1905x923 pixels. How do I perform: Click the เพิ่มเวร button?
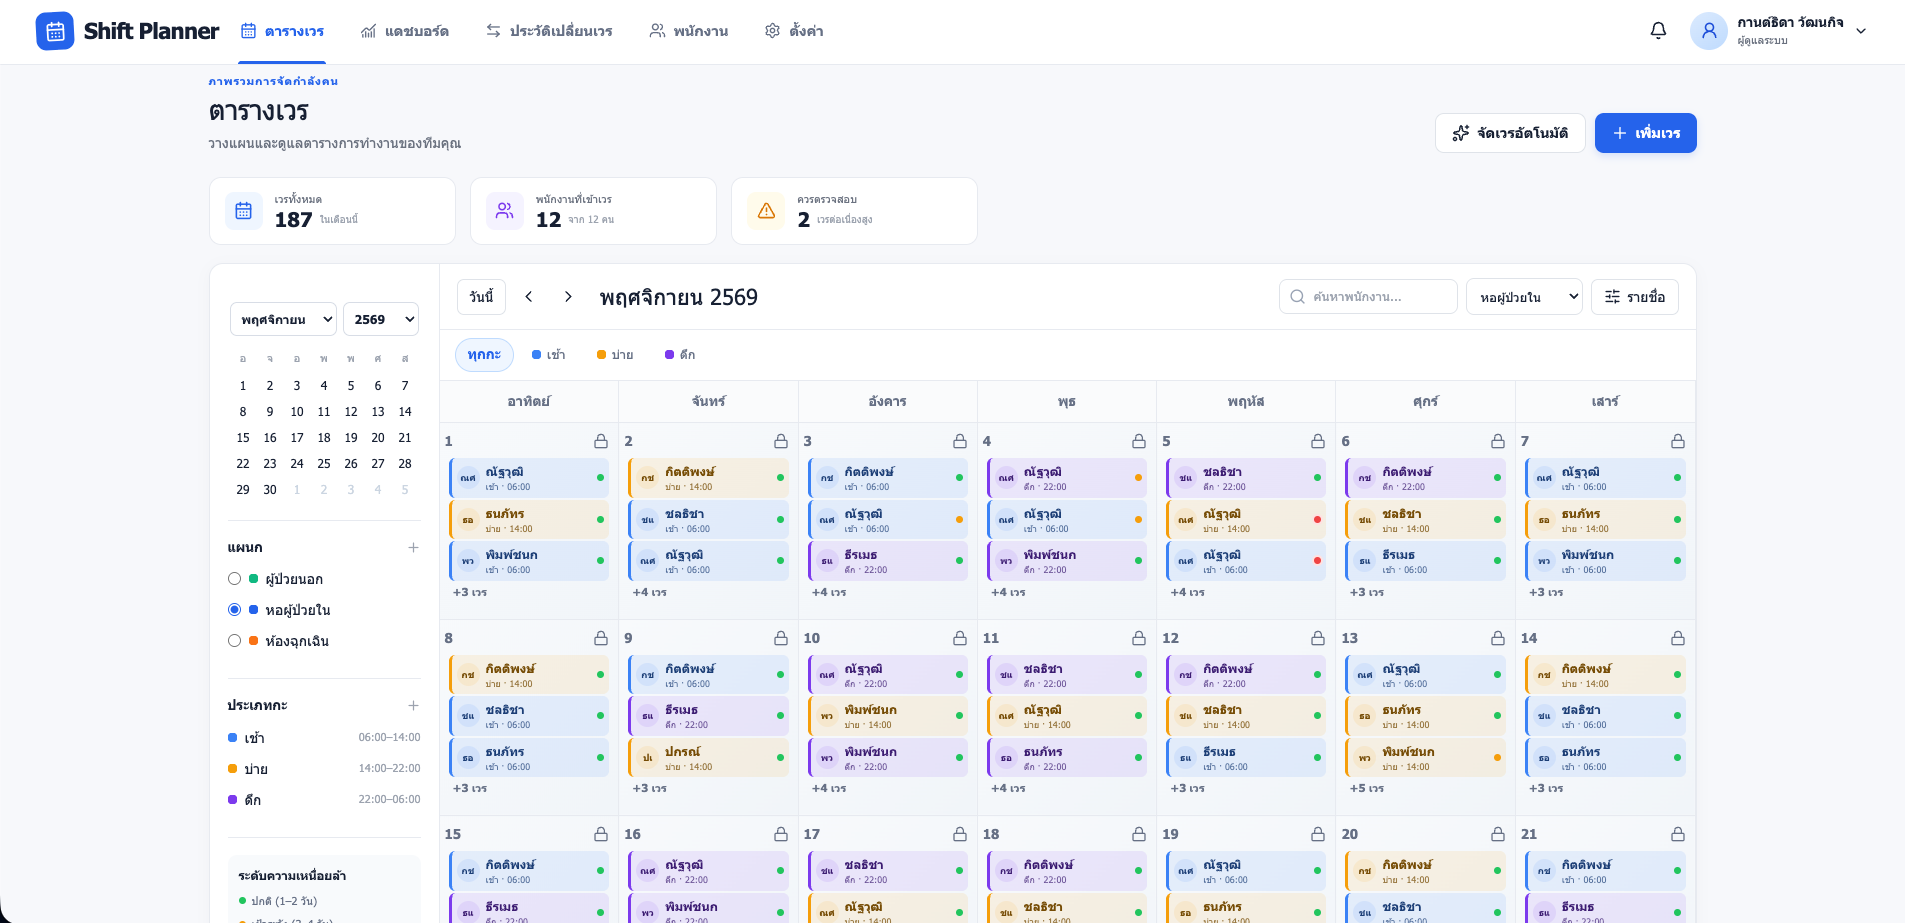(x=1646, y=133)
